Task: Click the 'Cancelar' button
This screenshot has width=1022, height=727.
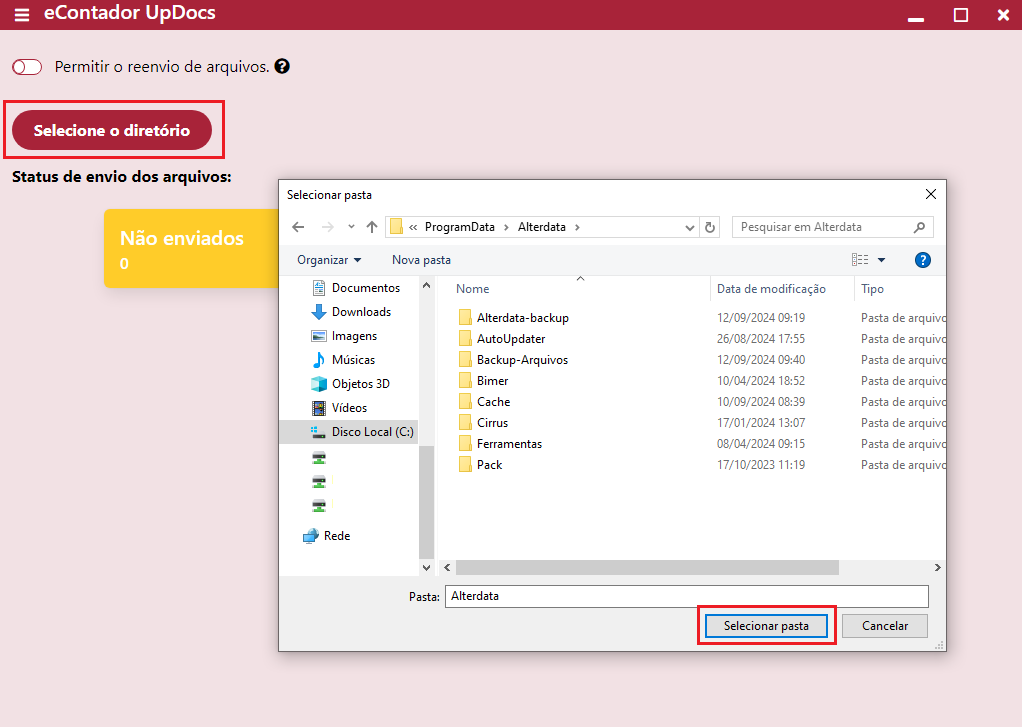Action: [x=884, y=626]
